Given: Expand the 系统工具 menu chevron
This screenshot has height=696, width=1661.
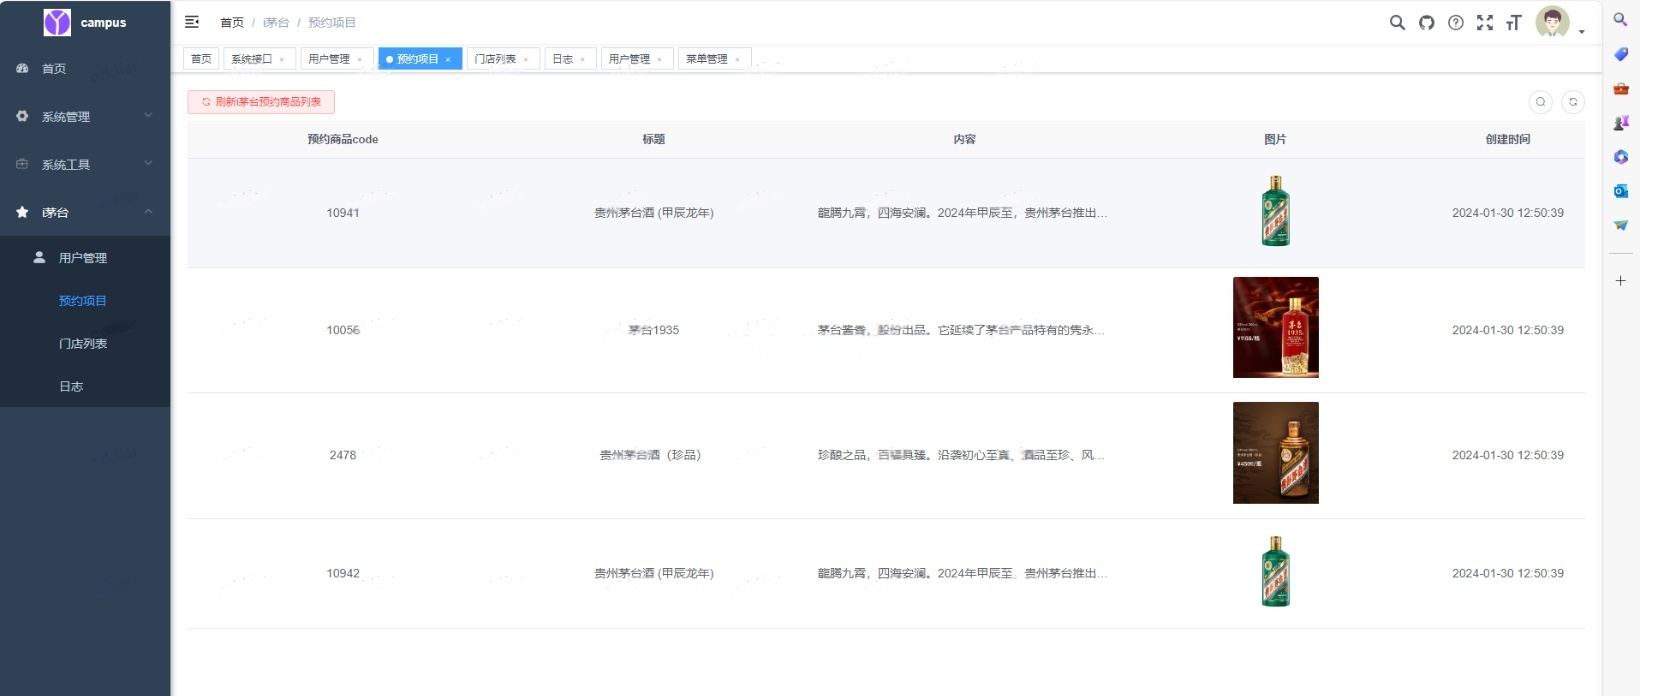Looking at the screenshot, I should click(x=148, y=163).
